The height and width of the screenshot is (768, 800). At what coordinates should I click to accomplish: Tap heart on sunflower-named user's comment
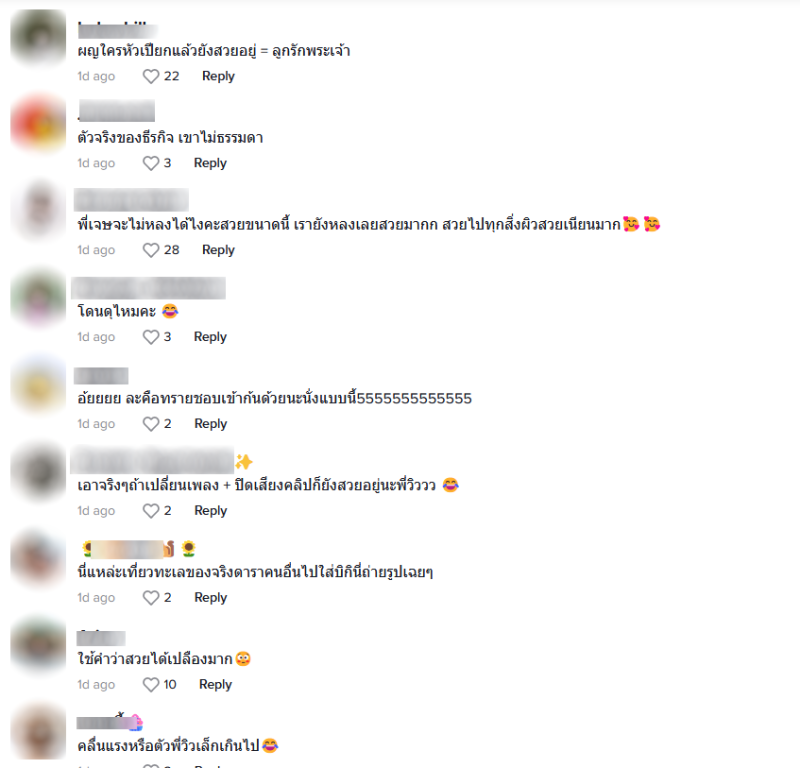151,598
